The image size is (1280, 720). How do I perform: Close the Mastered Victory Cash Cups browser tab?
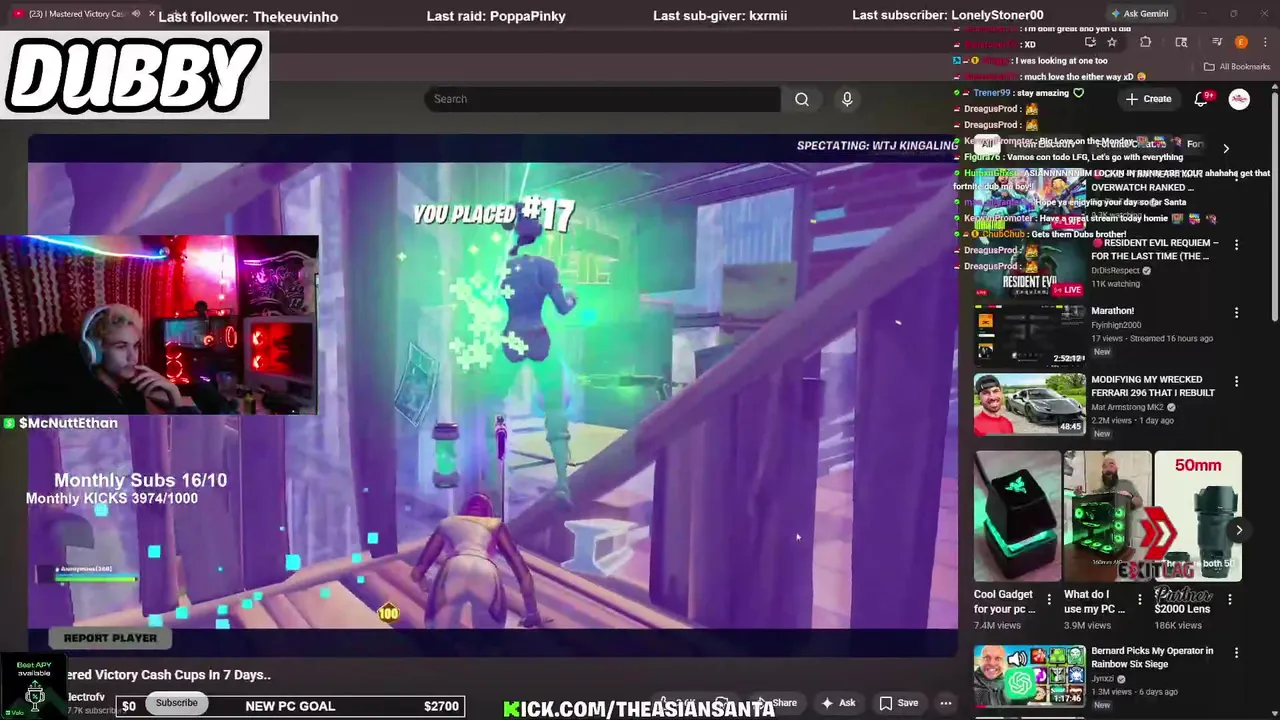pyautogui.click(x=152, y=14)
